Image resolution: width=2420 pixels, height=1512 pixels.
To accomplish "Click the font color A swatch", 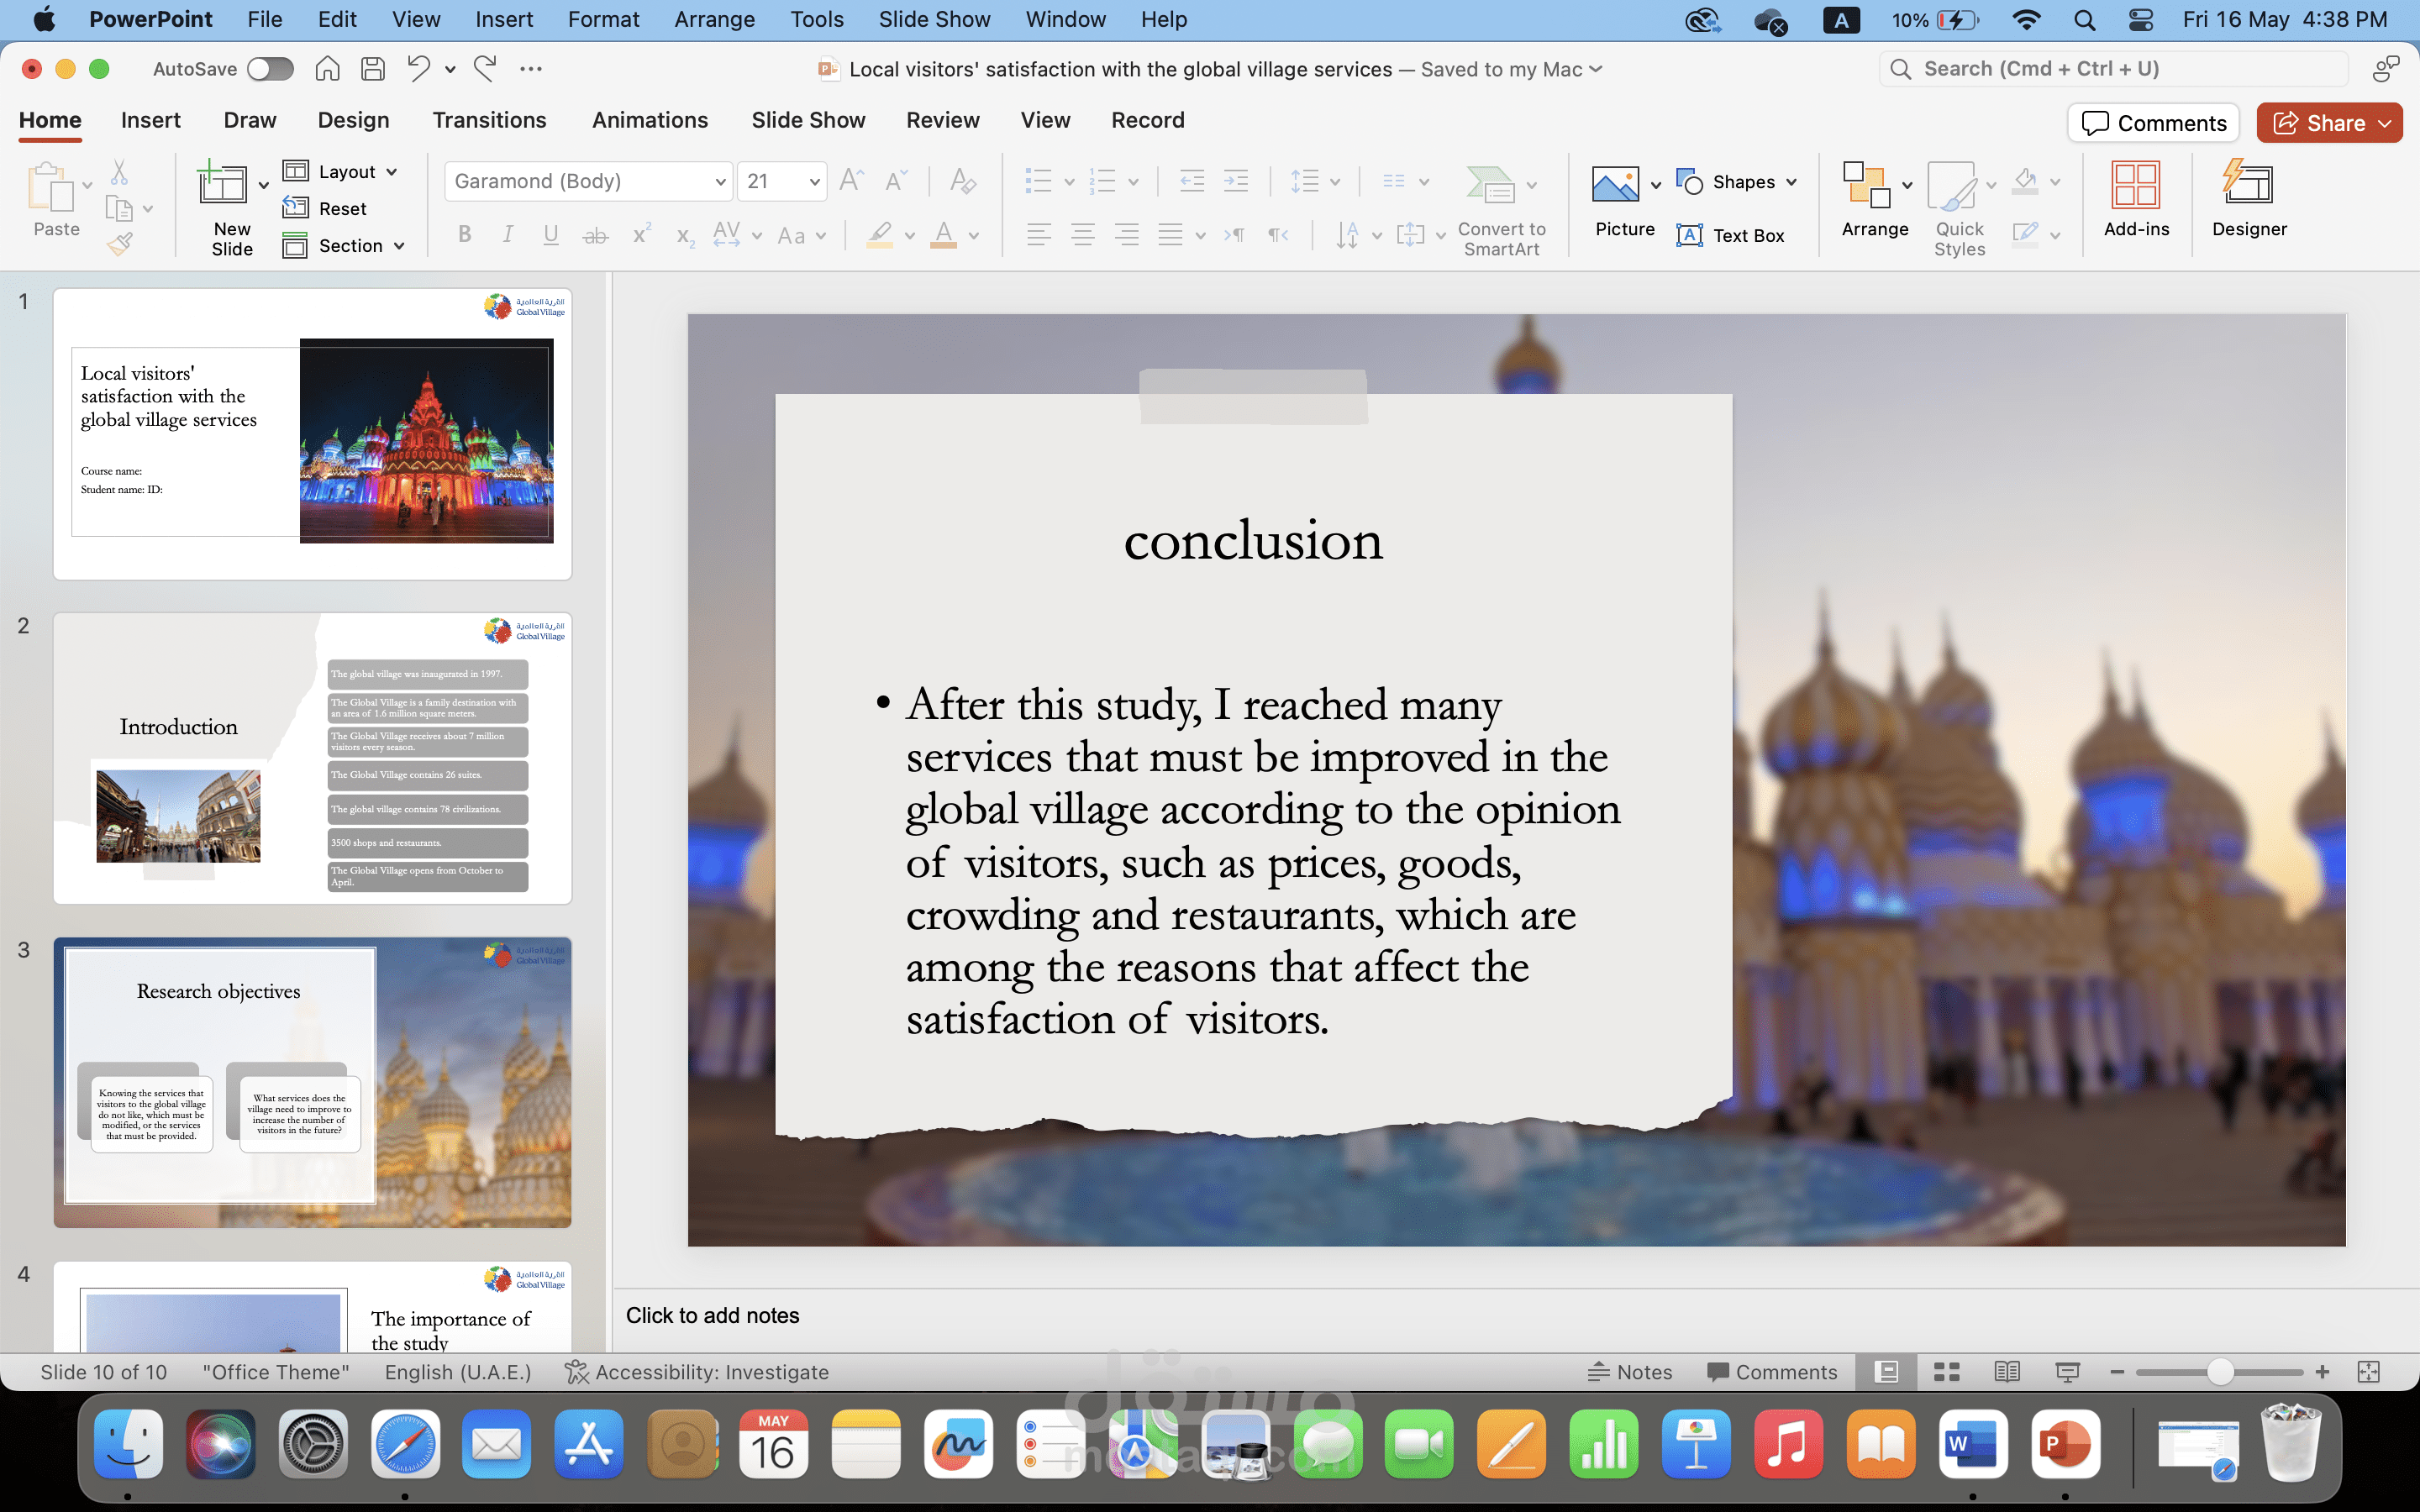I will click(943, 236).
